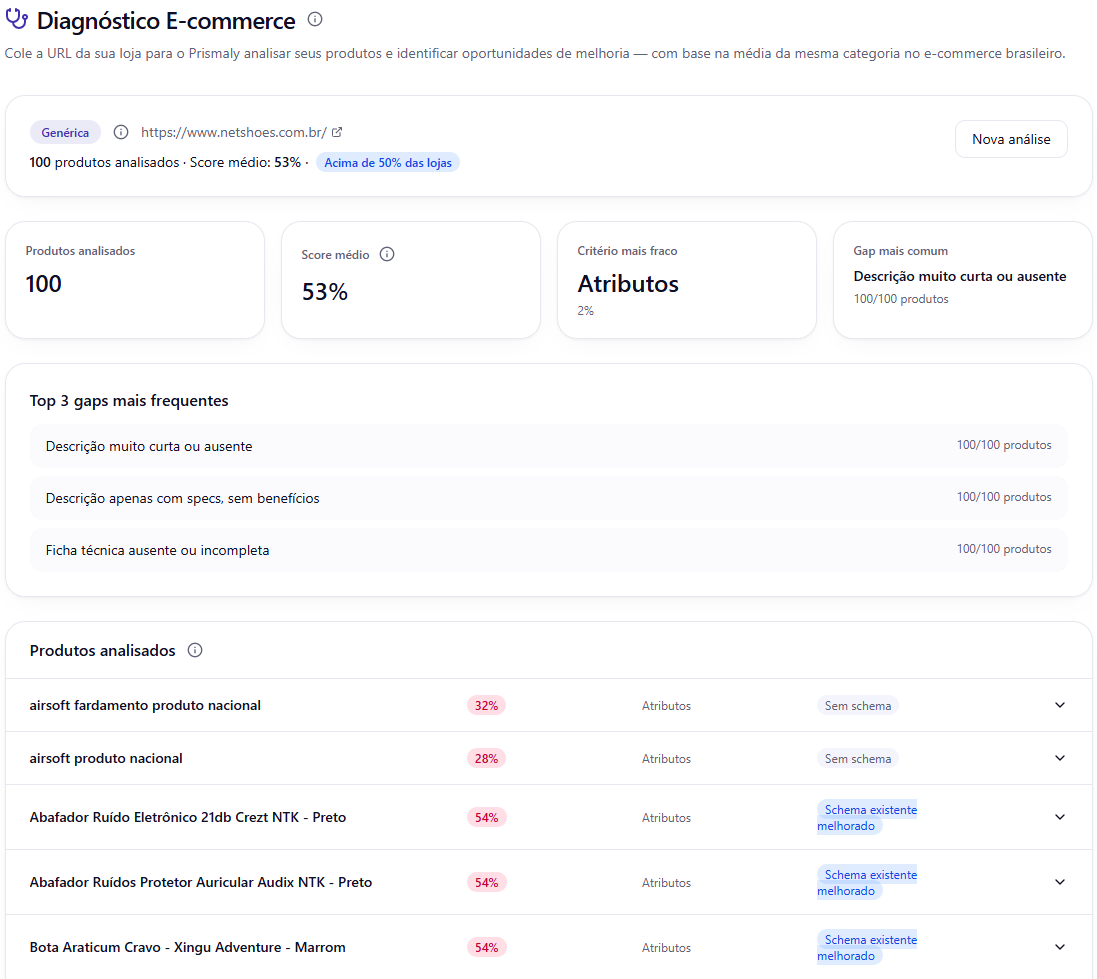The image size is (1097, 979).
Task: Expand the airsoft fardamento produto nacional row
Action: (1060, 705)
